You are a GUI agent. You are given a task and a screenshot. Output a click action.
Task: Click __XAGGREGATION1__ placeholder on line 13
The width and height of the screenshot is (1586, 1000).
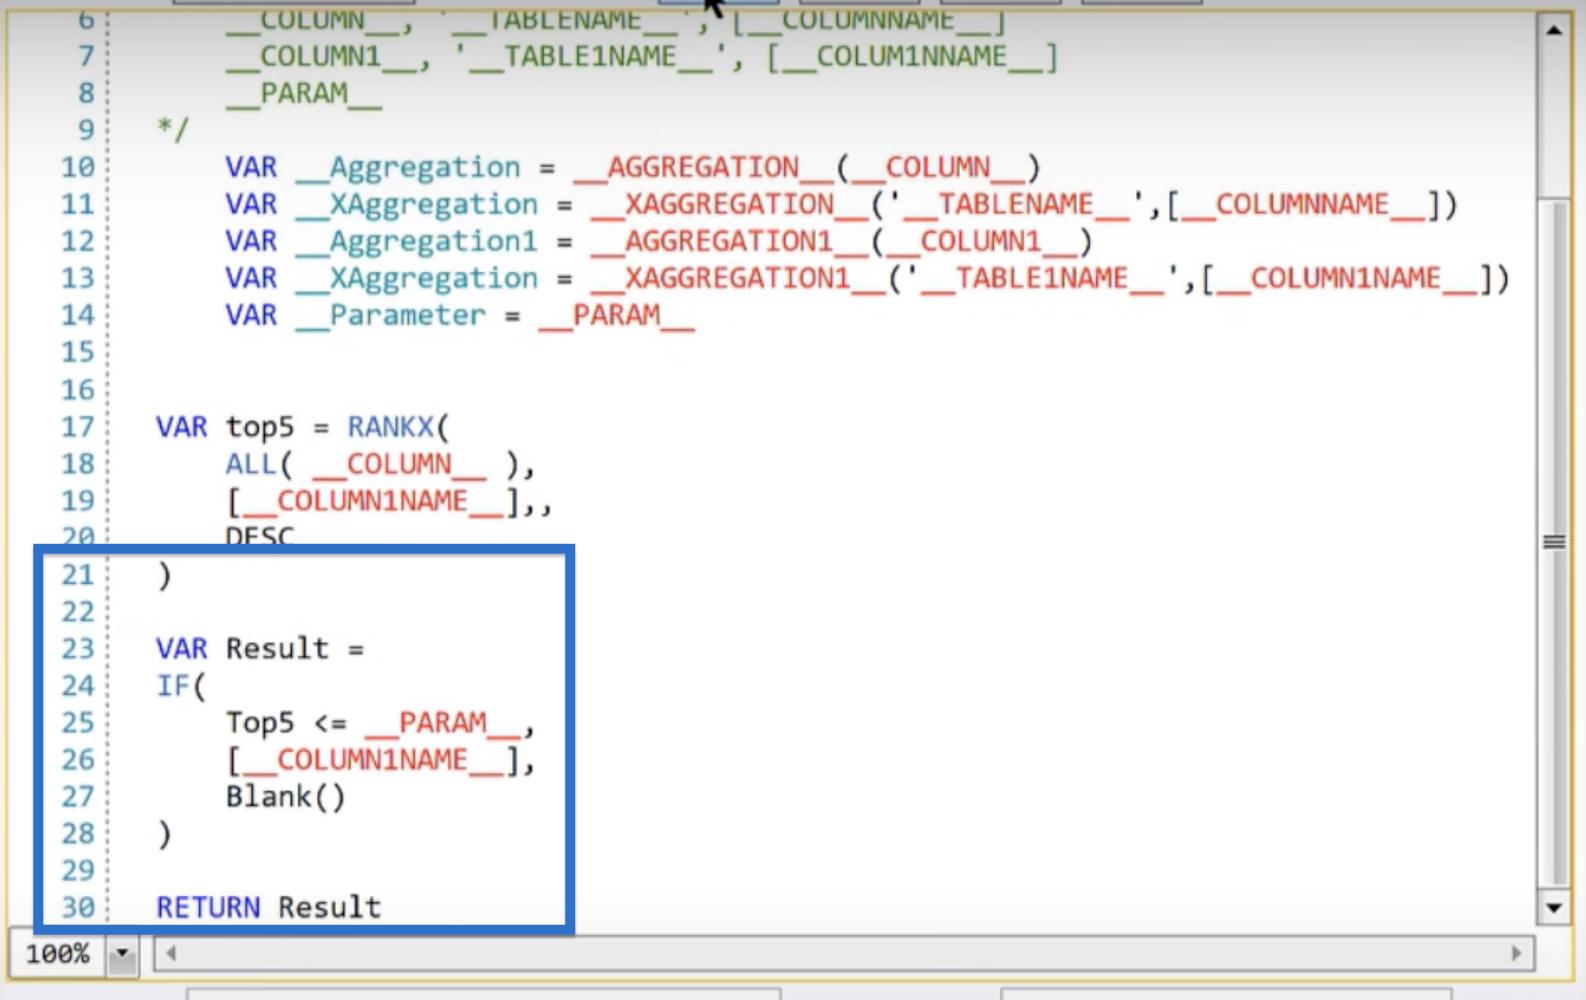738,279
